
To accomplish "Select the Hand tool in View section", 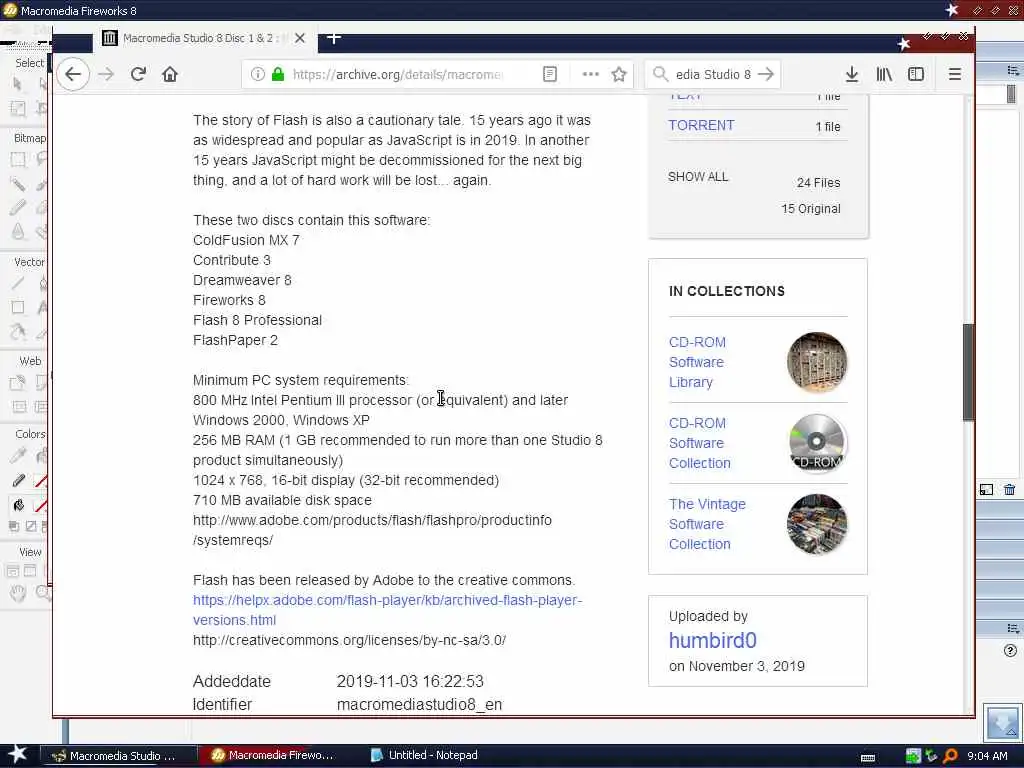I will (x=18, y=594).
